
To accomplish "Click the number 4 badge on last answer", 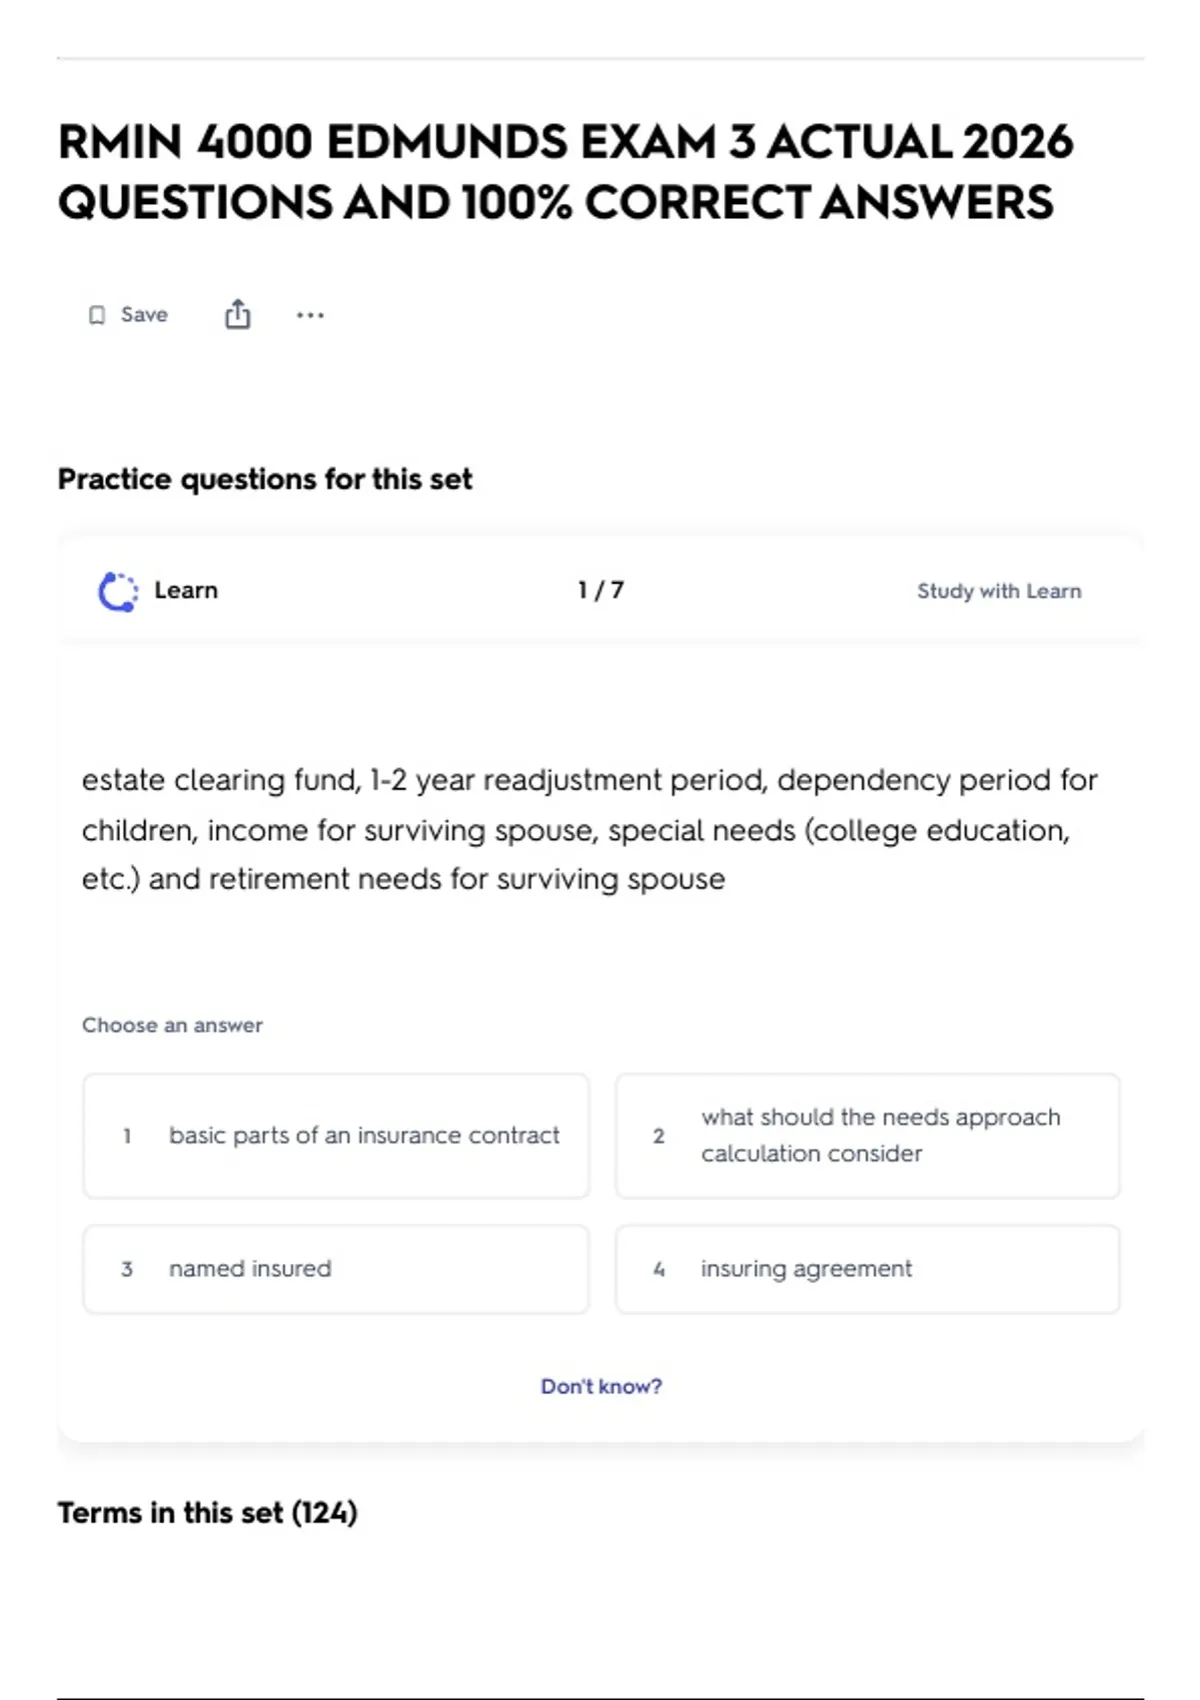I will point(659,1269).
